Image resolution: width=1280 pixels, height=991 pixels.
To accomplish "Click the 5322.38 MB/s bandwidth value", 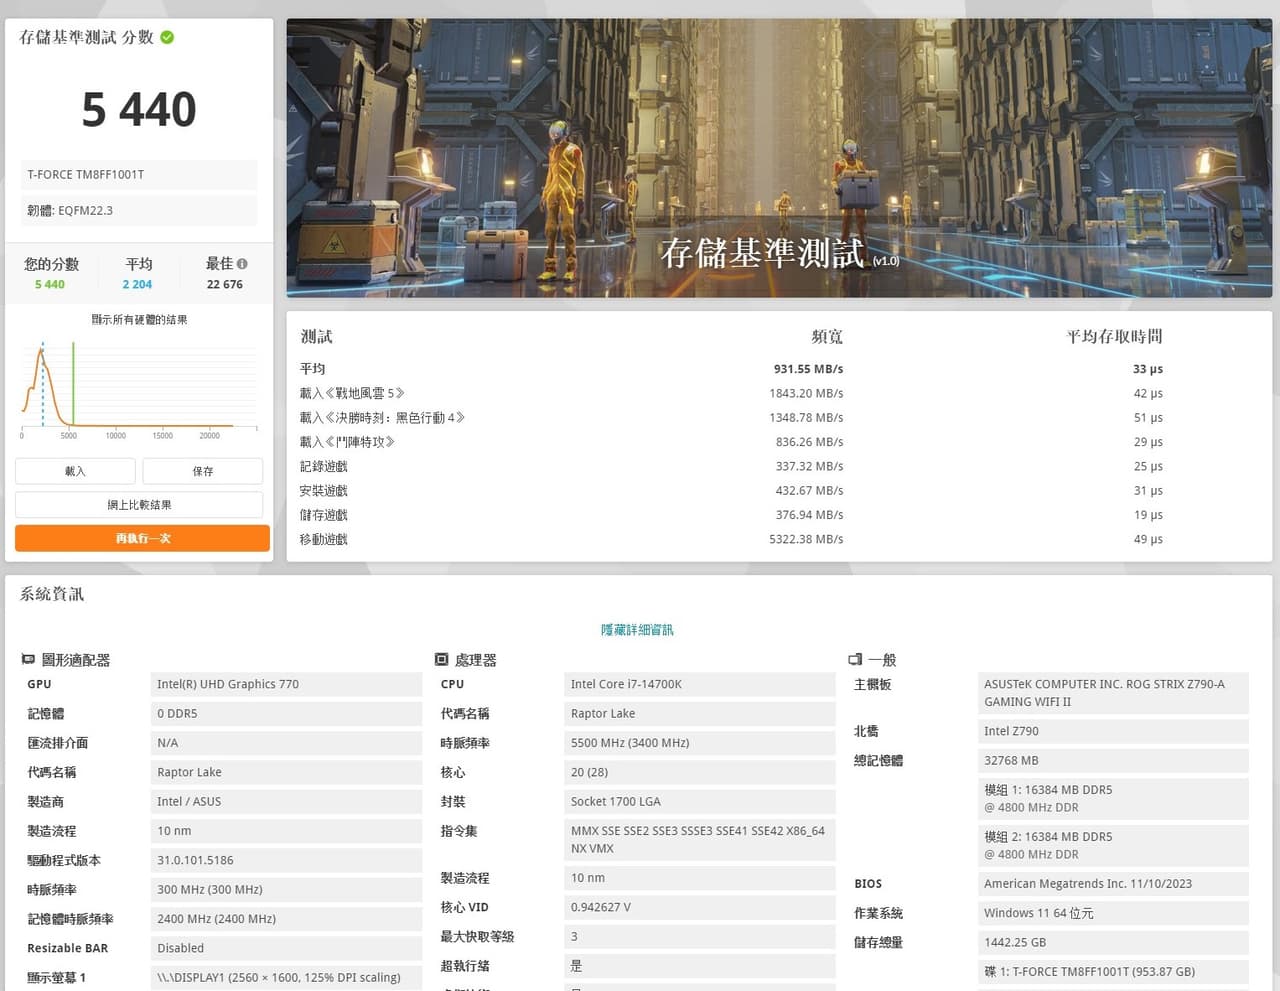I will click(806, 539).
